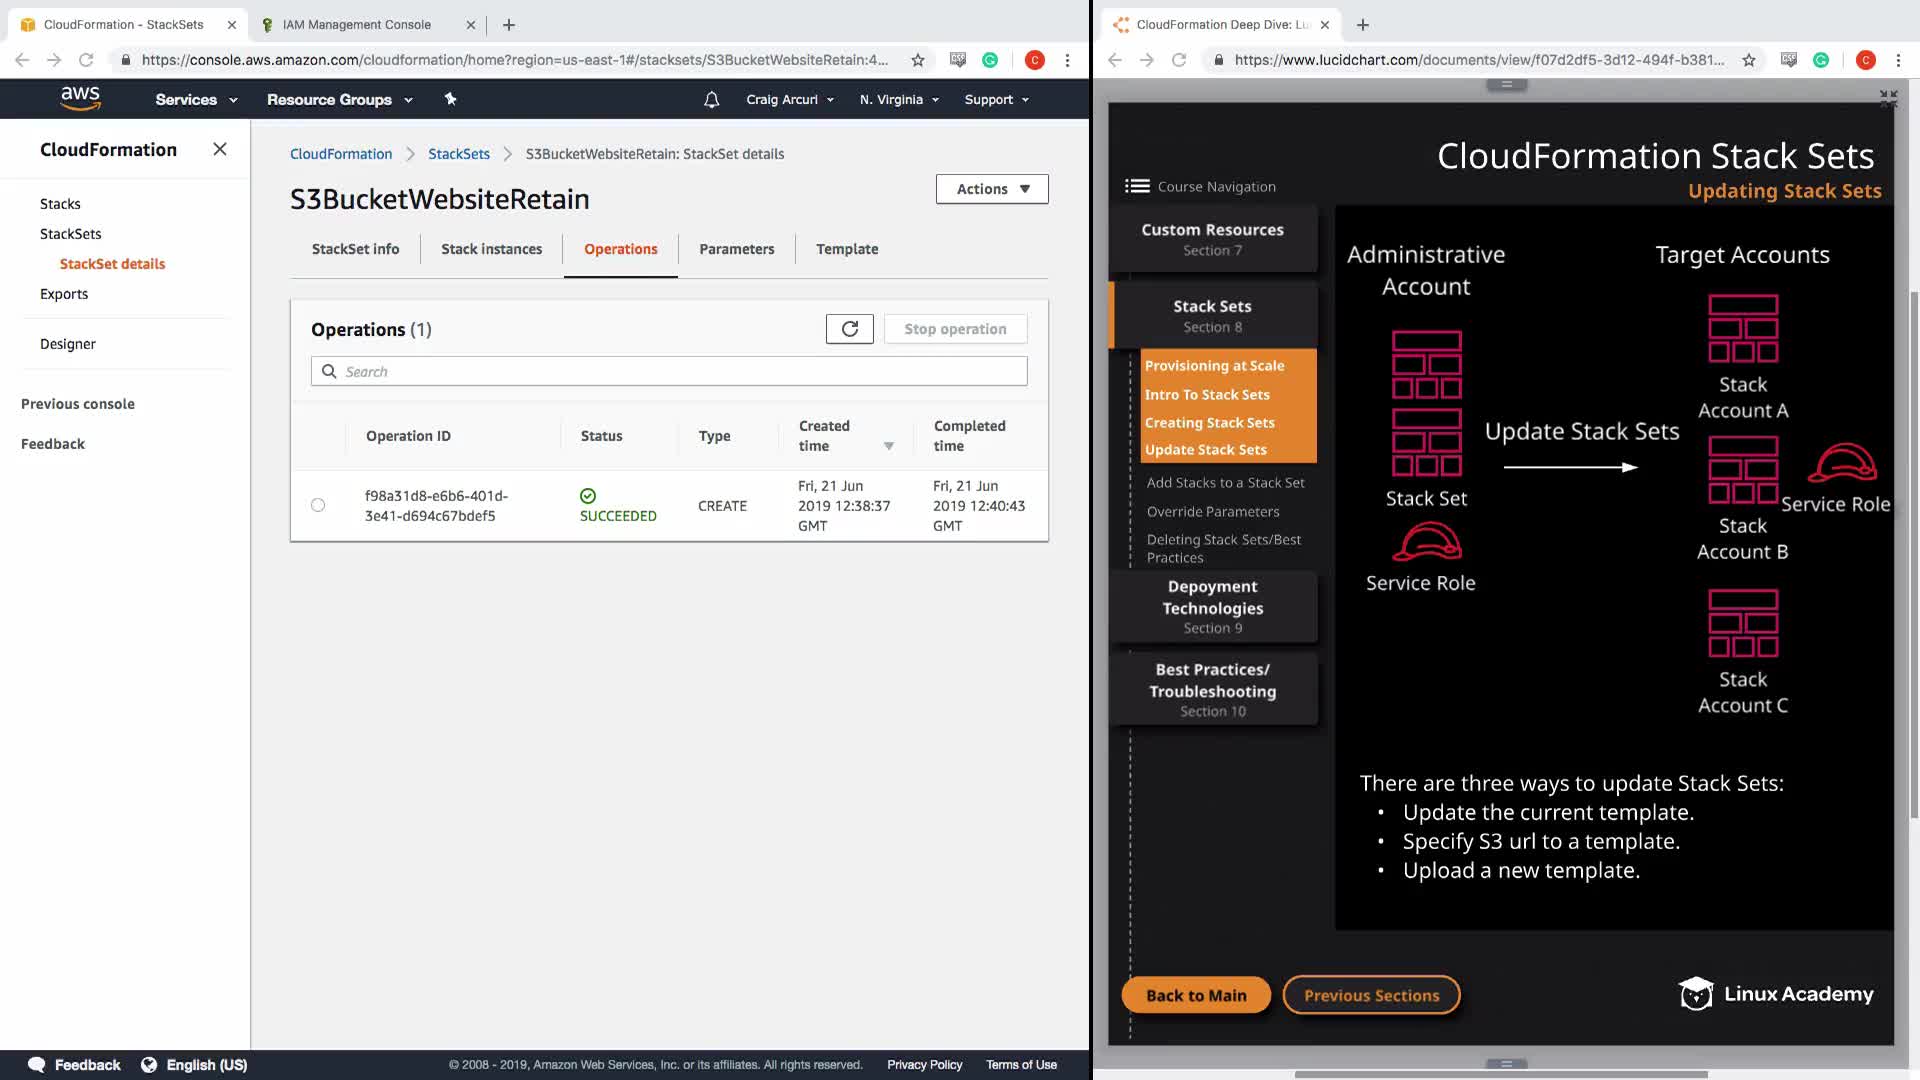1920x1080 pixels.
Task: Click the StackSets breadcrumb link
Action: click(x=458, y=154)
